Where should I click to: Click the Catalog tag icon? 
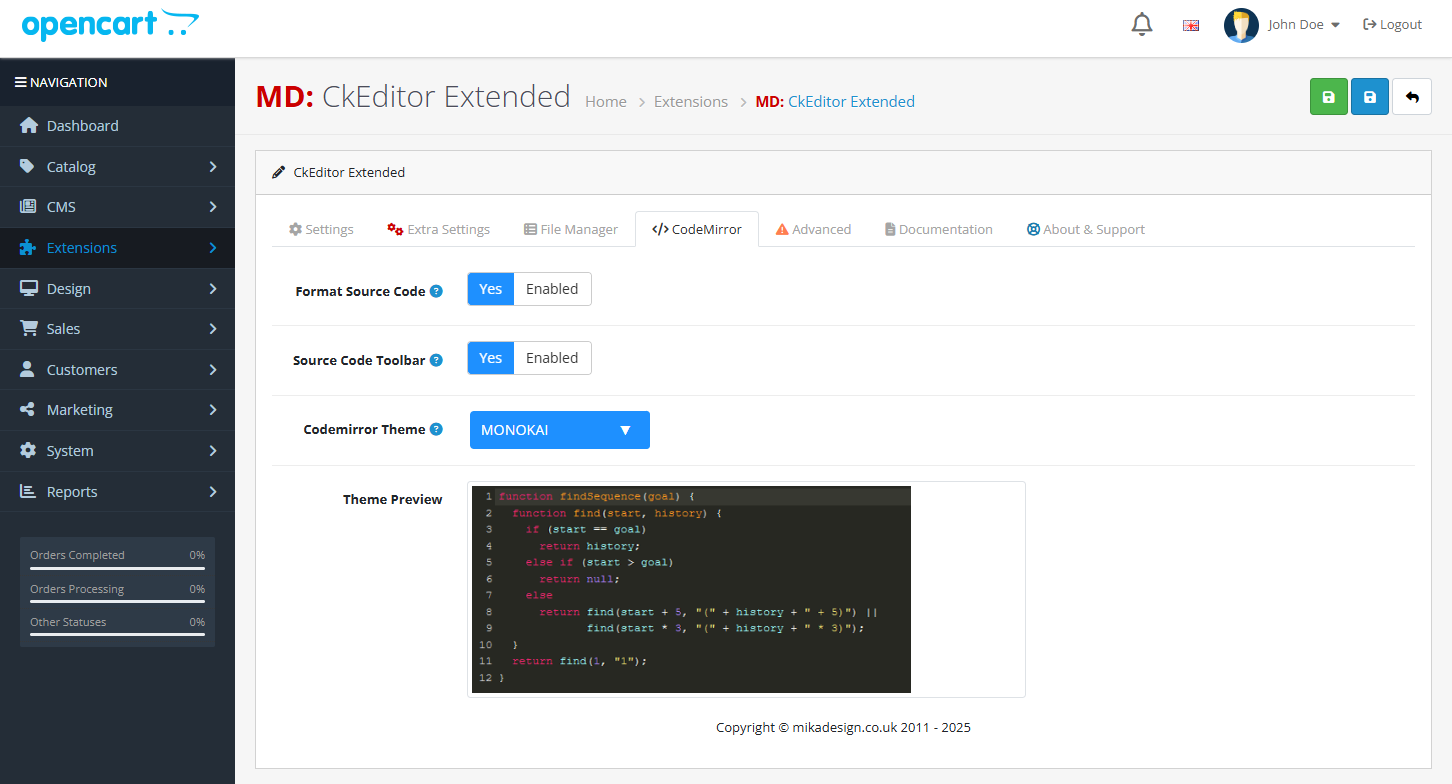pos(28,166)
